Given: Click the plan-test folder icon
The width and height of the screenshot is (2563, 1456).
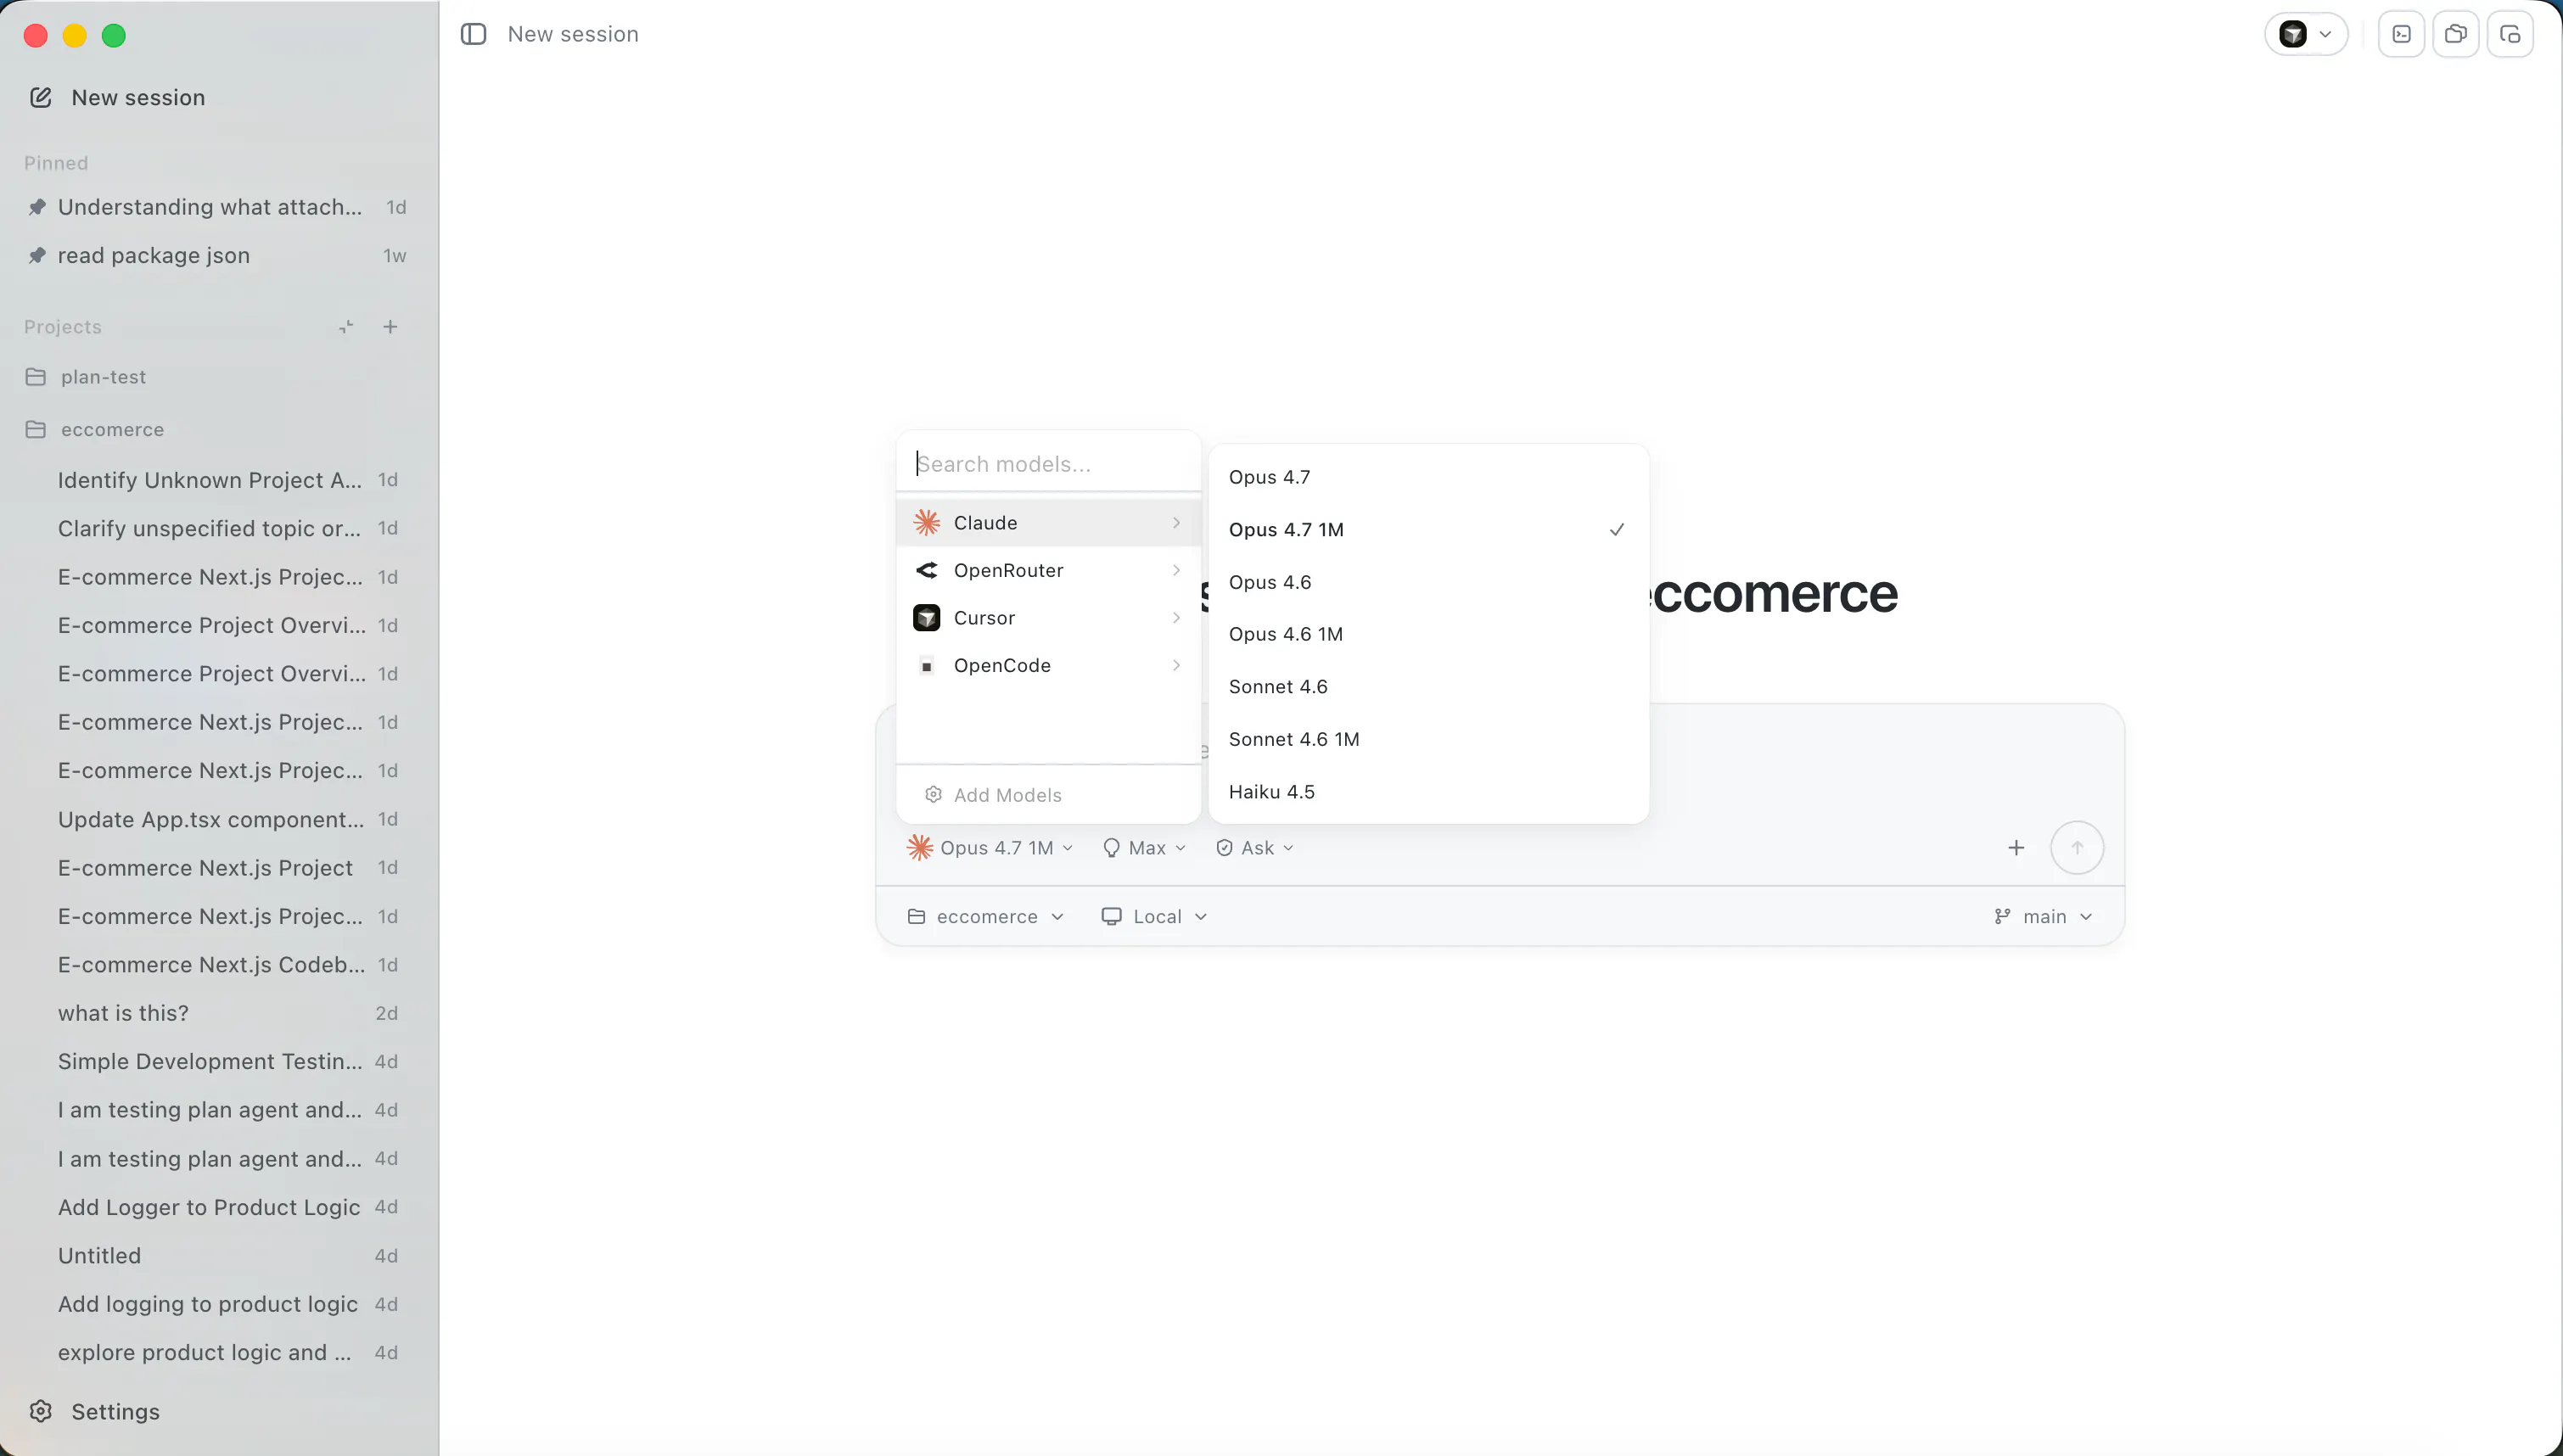Looking at the screenshot, I should [x=36, y=377].
